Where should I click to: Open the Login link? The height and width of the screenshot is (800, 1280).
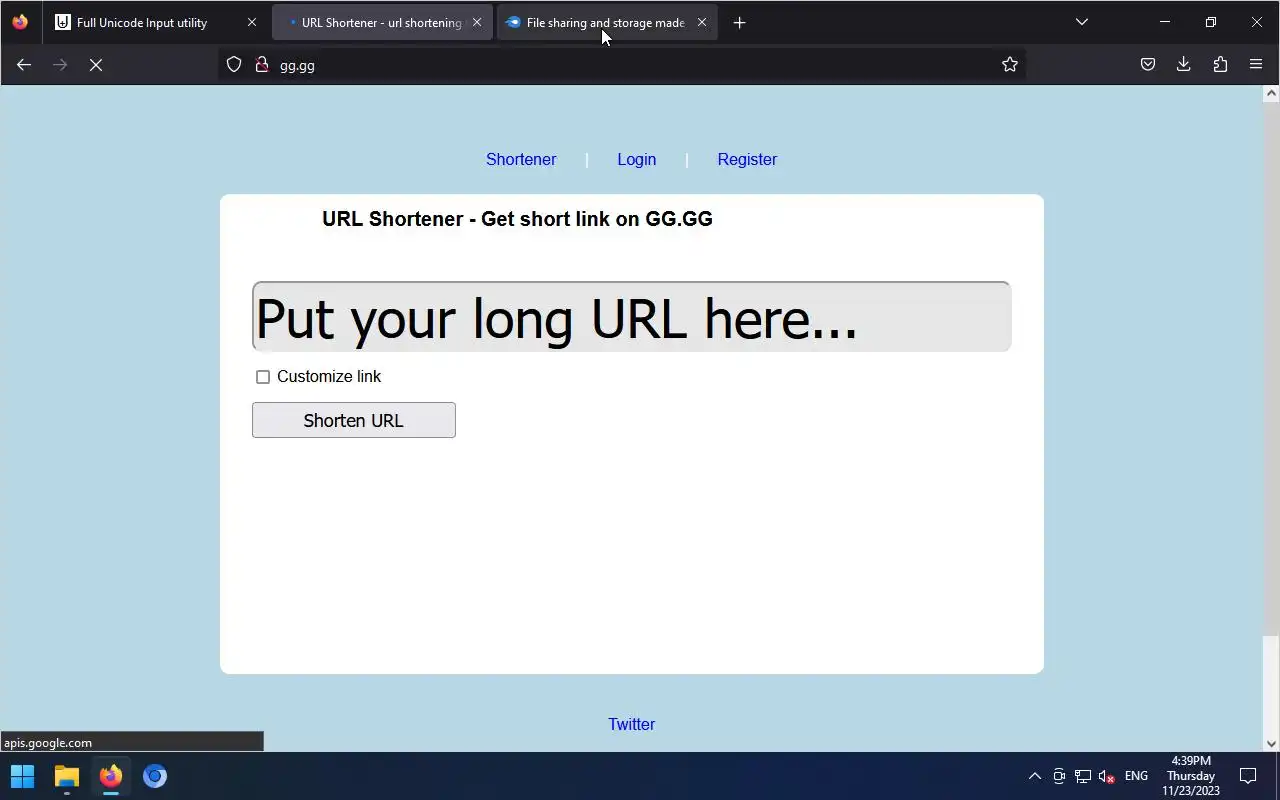pyautogui.click(x=637, y=159)
